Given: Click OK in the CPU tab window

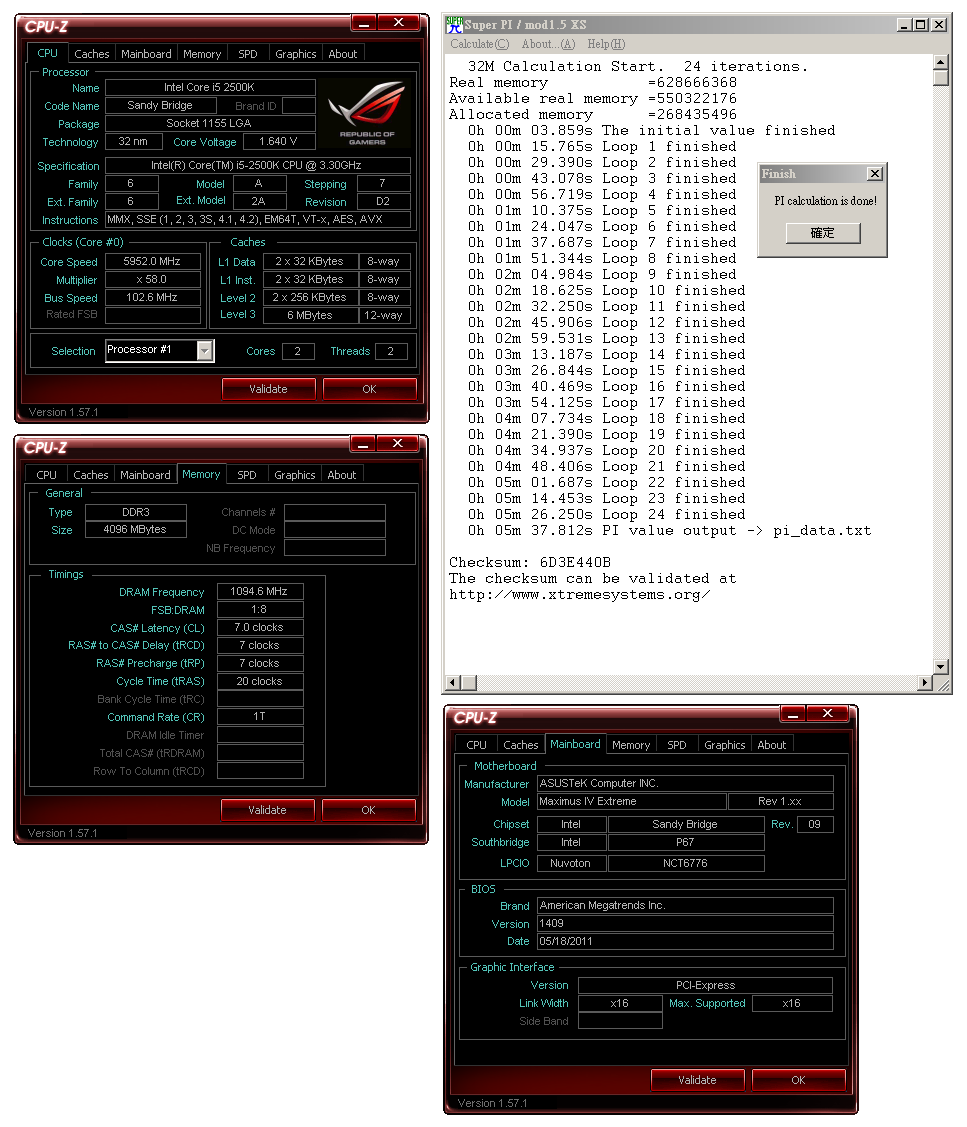Looking at the screenshot, I should pyautogui.click(x=370, y=389).
